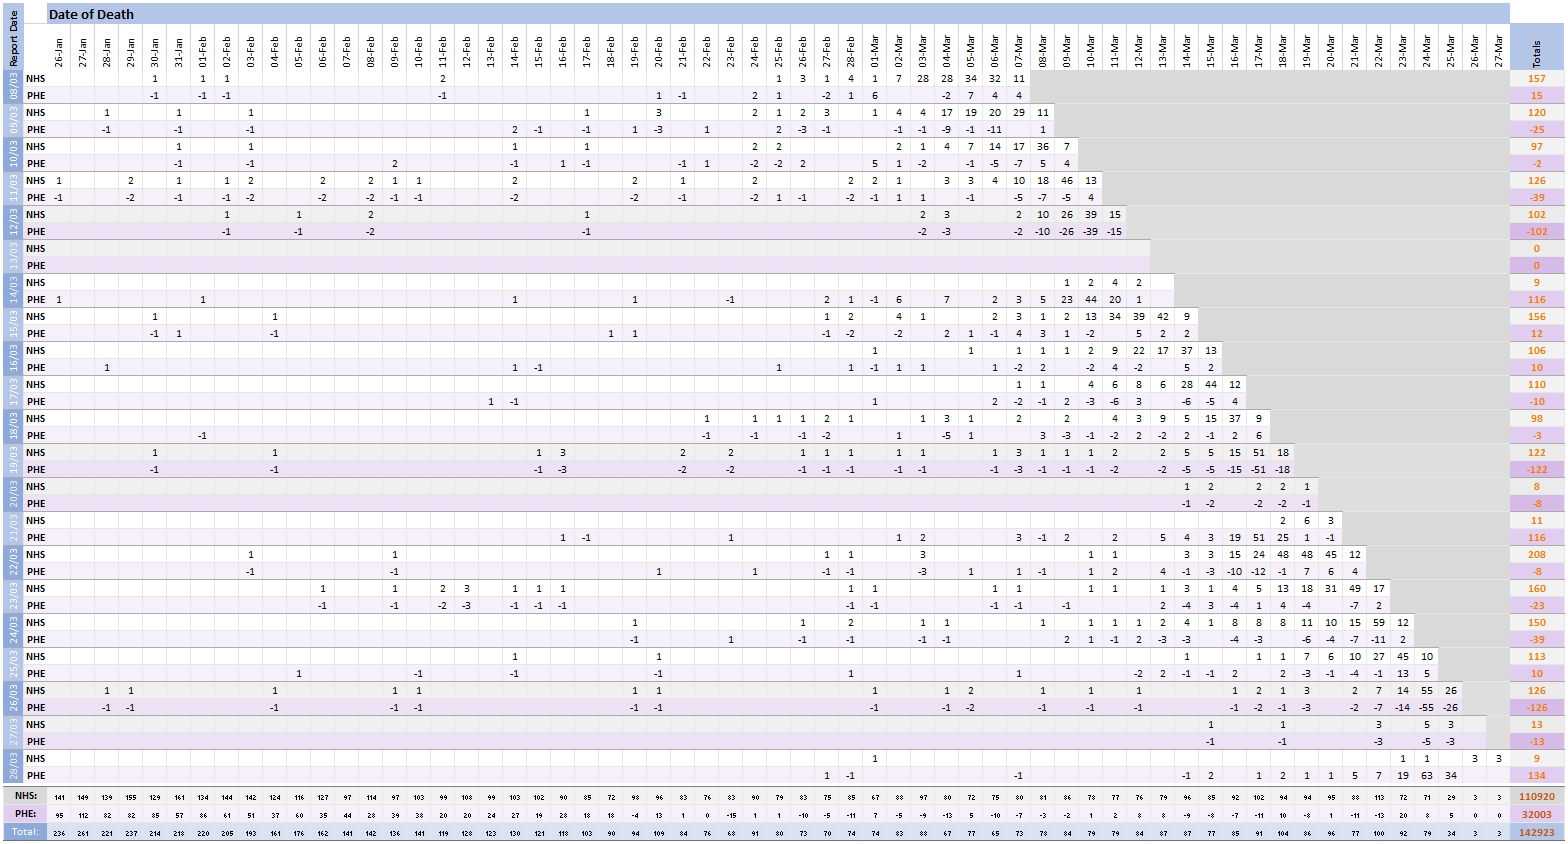Screen dimensions: 1568x844
Task: Click the 19/03 report date row label
Action: point(14,461)
